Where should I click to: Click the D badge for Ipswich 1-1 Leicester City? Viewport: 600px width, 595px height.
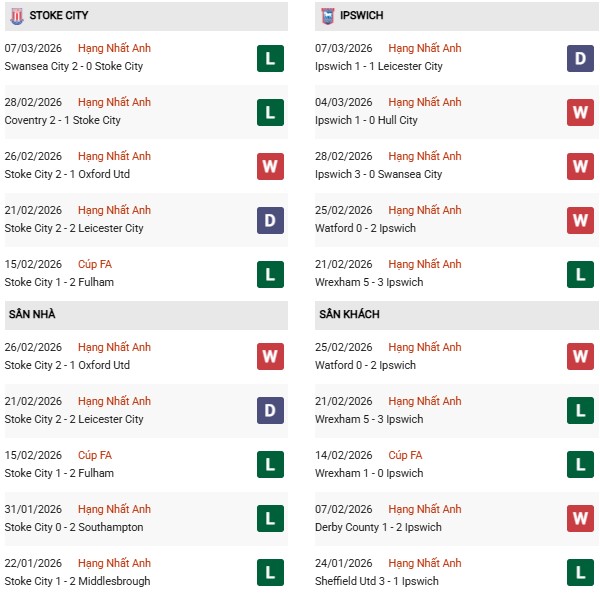[580, 58]
